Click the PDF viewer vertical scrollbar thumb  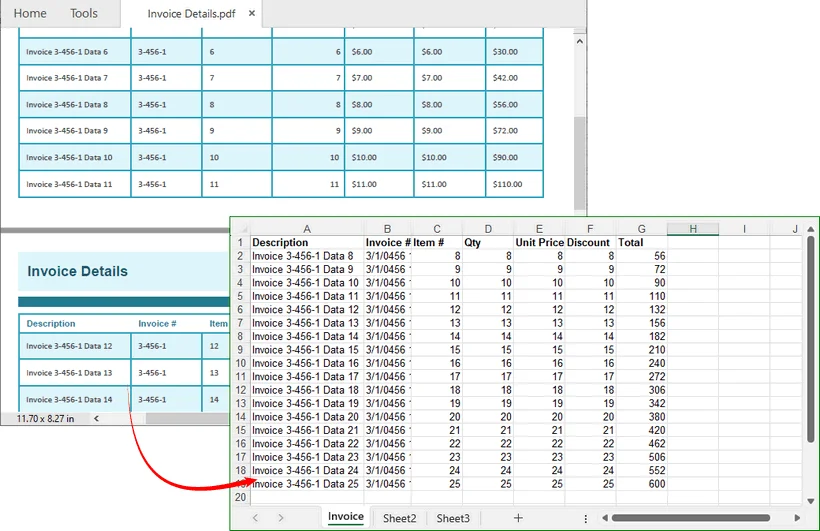pyautogui.click(x=579, y=163)
